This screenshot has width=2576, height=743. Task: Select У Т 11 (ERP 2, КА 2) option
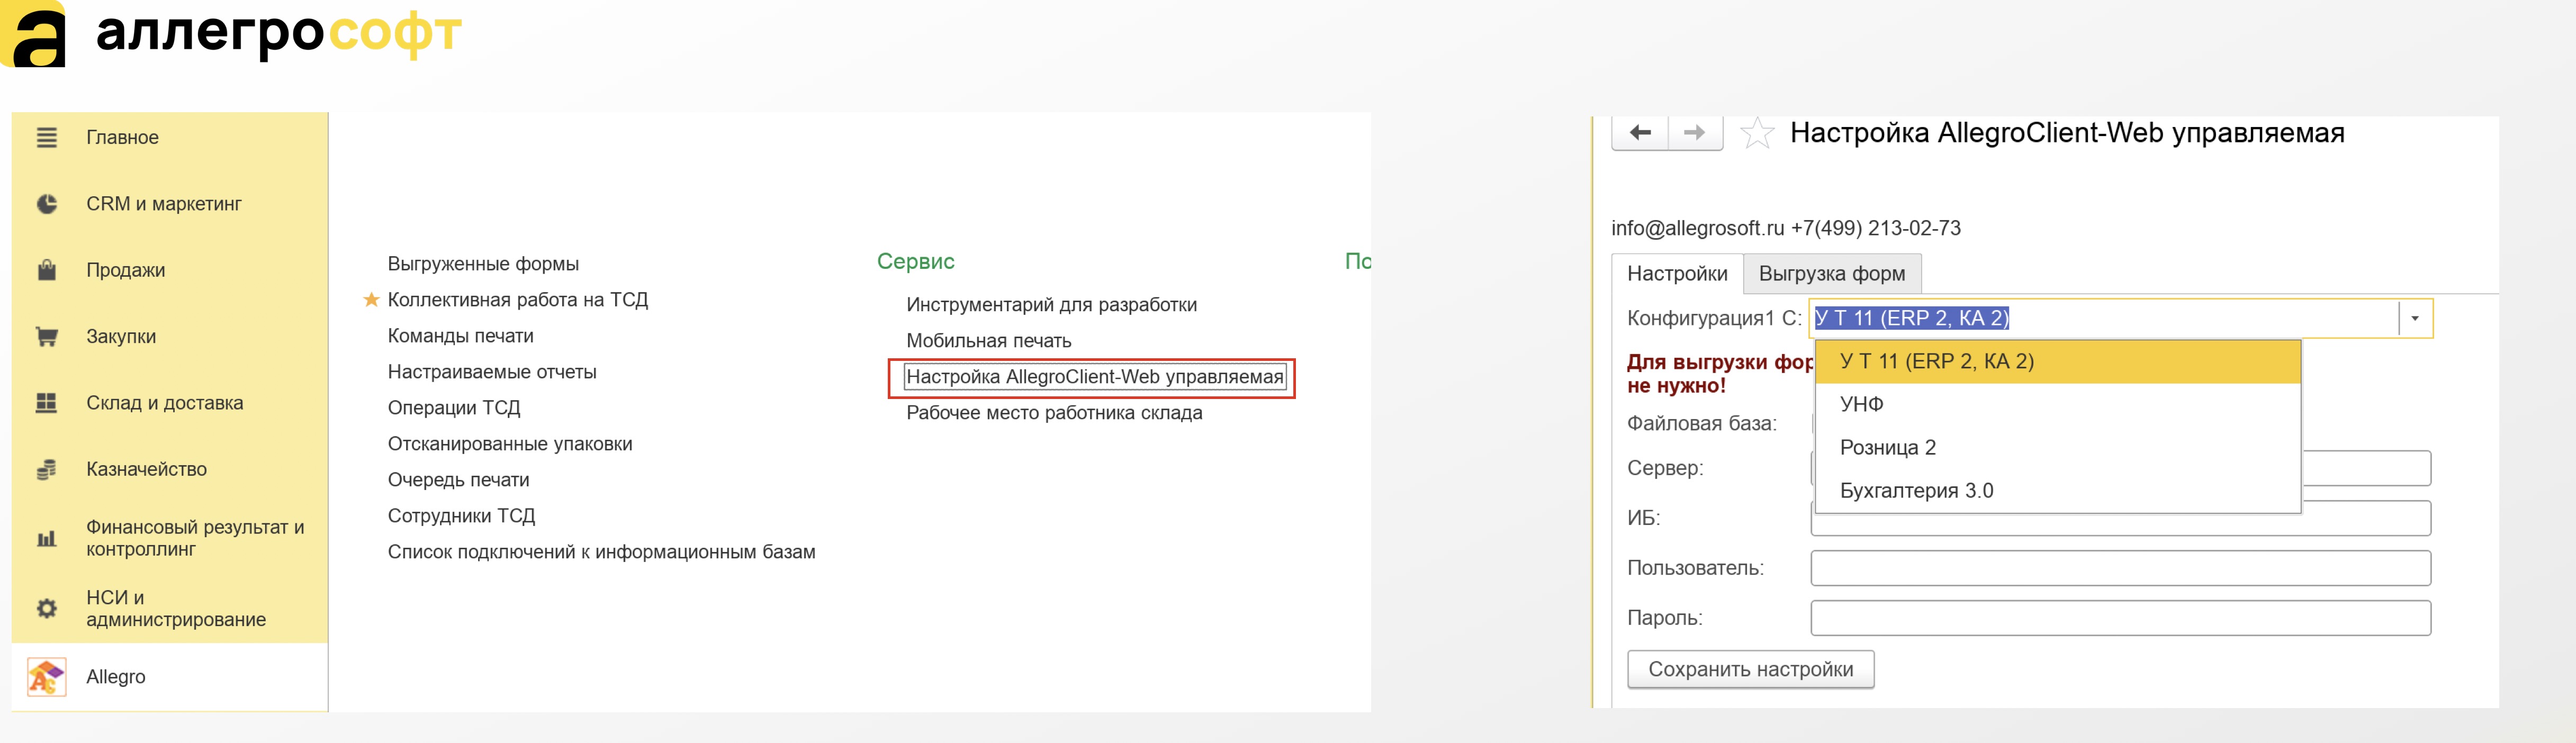click(2058, 361)
